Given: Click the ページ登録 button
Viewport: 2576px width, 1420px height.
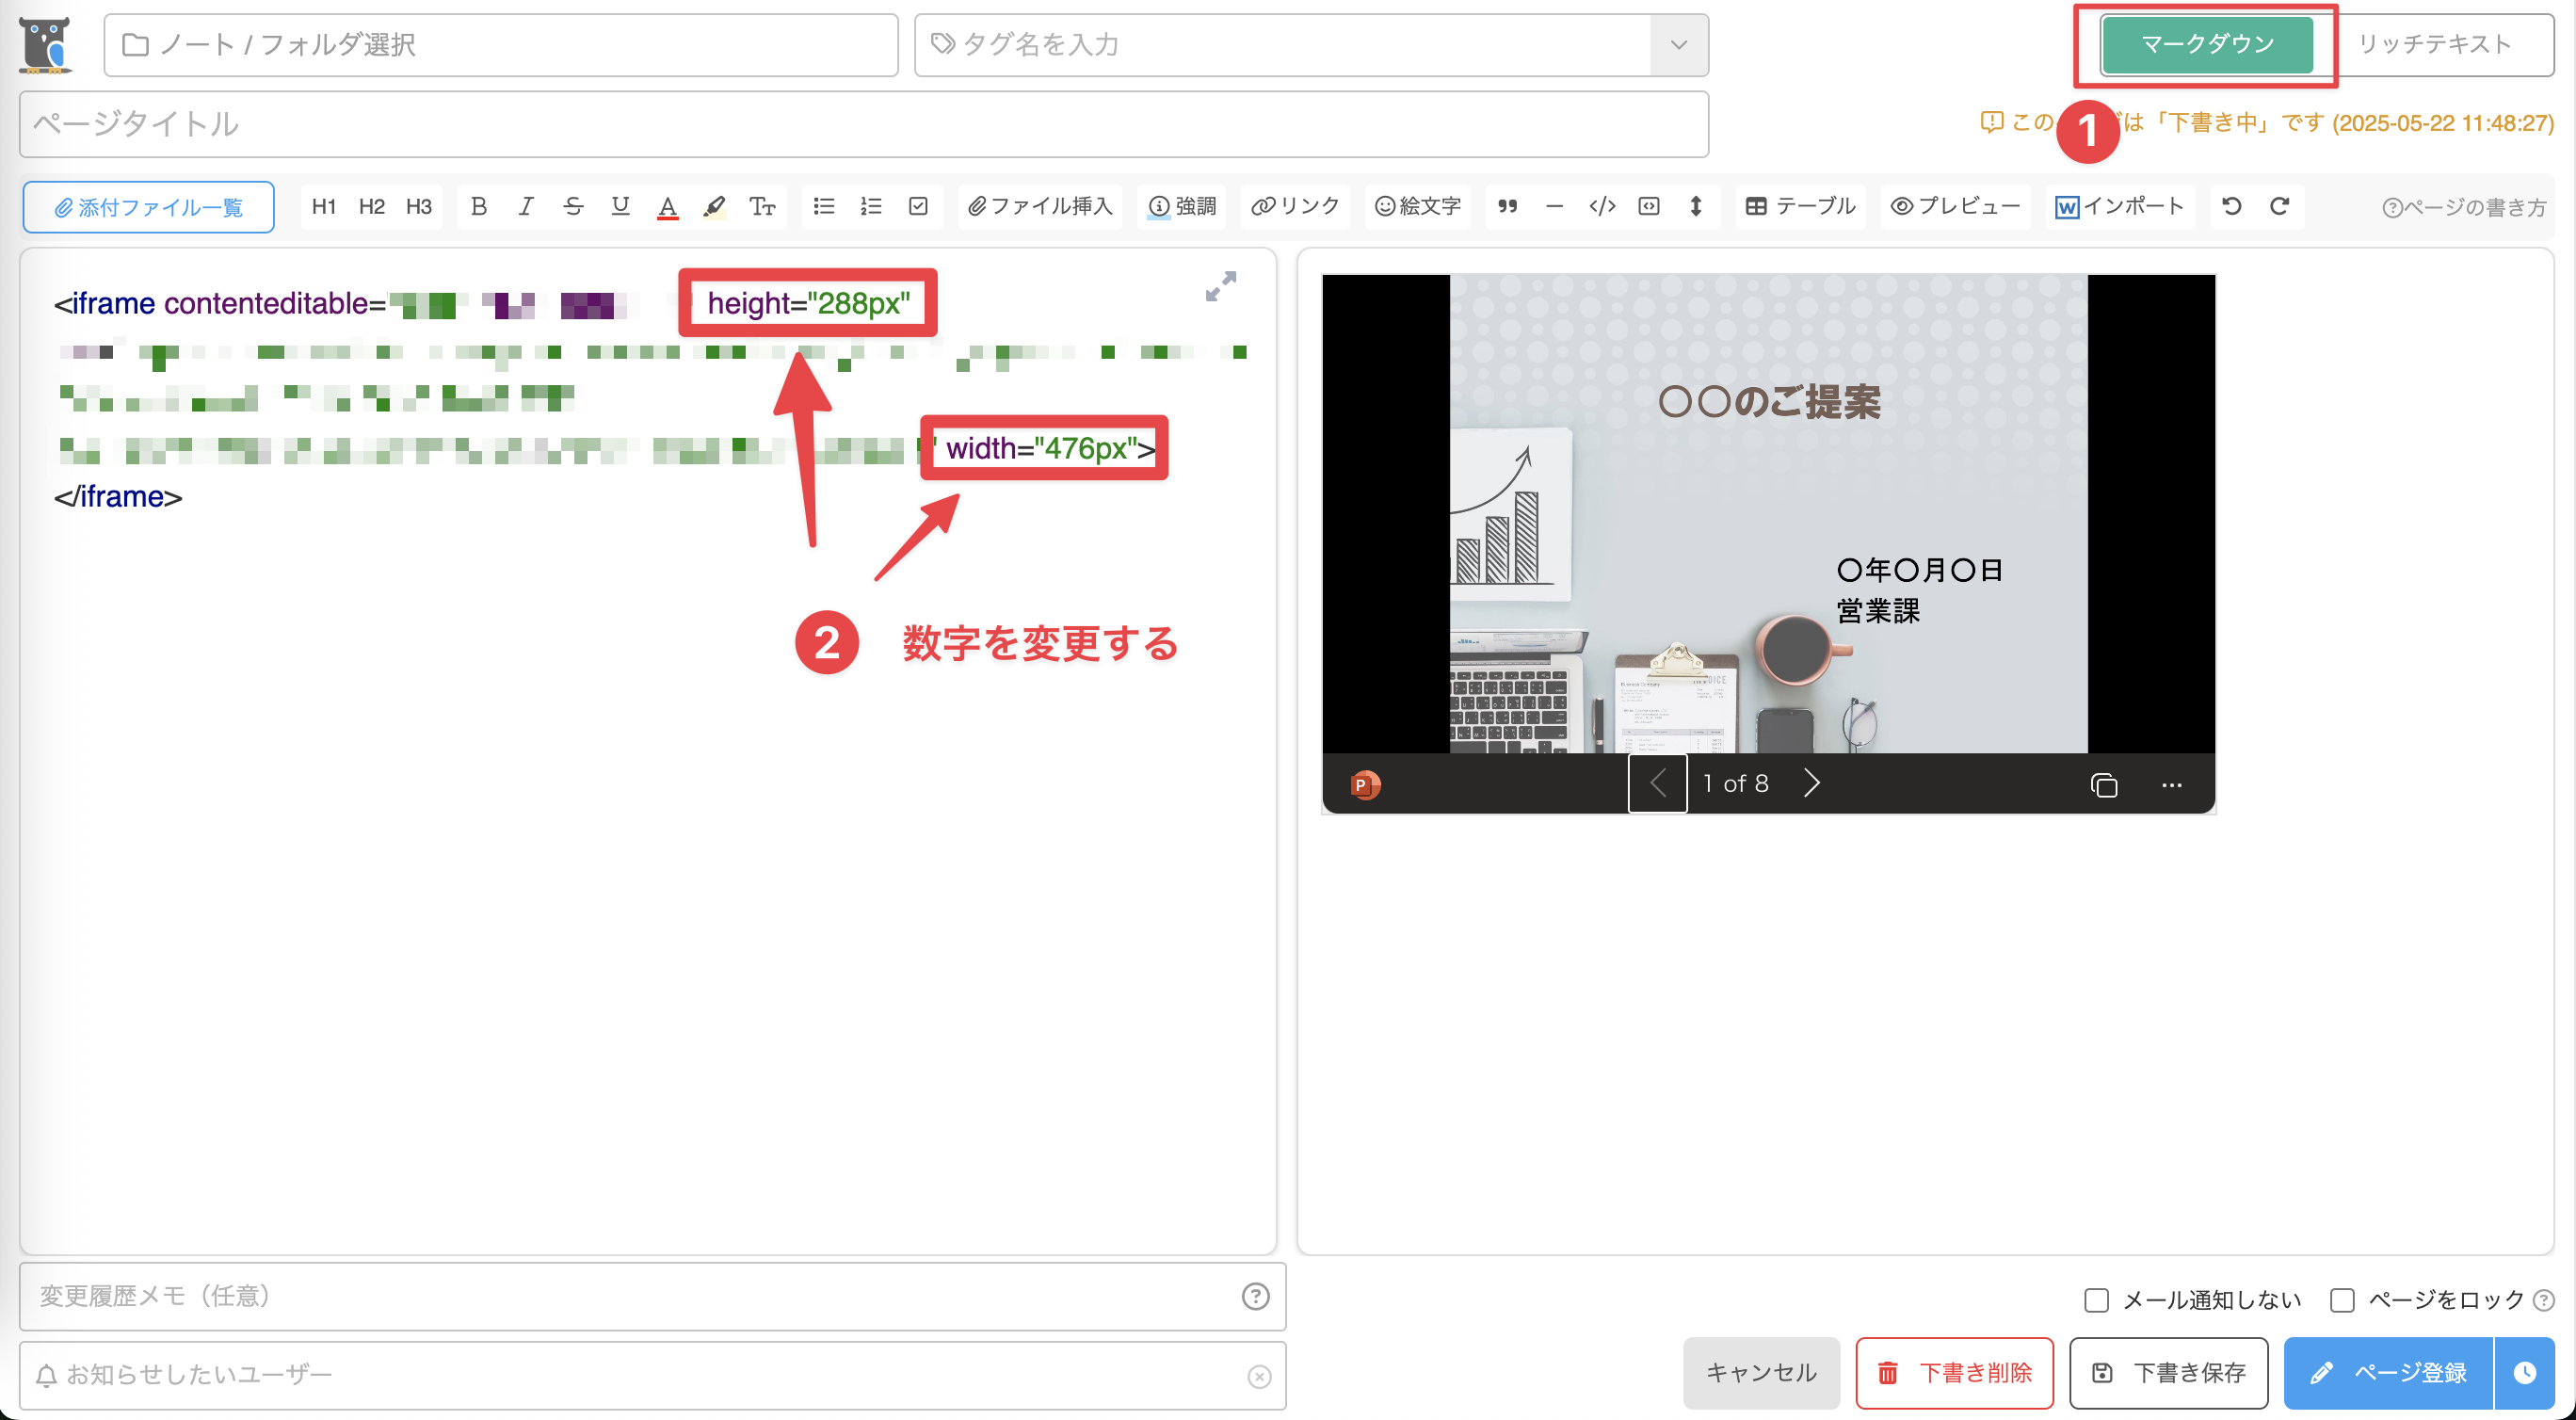Looking at the screenshot, I should [x=2390, y=1373].
